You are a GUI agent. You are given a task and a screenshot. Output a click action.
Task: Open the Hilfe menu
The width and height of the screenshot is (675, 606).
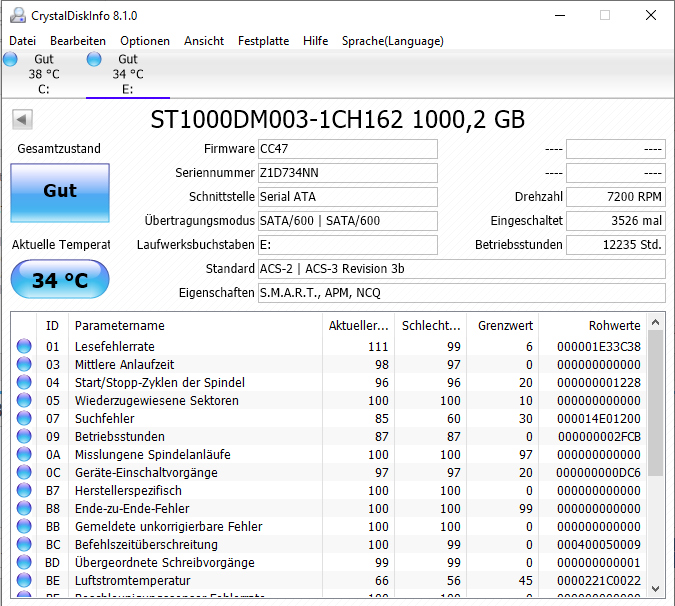[316, 41]
